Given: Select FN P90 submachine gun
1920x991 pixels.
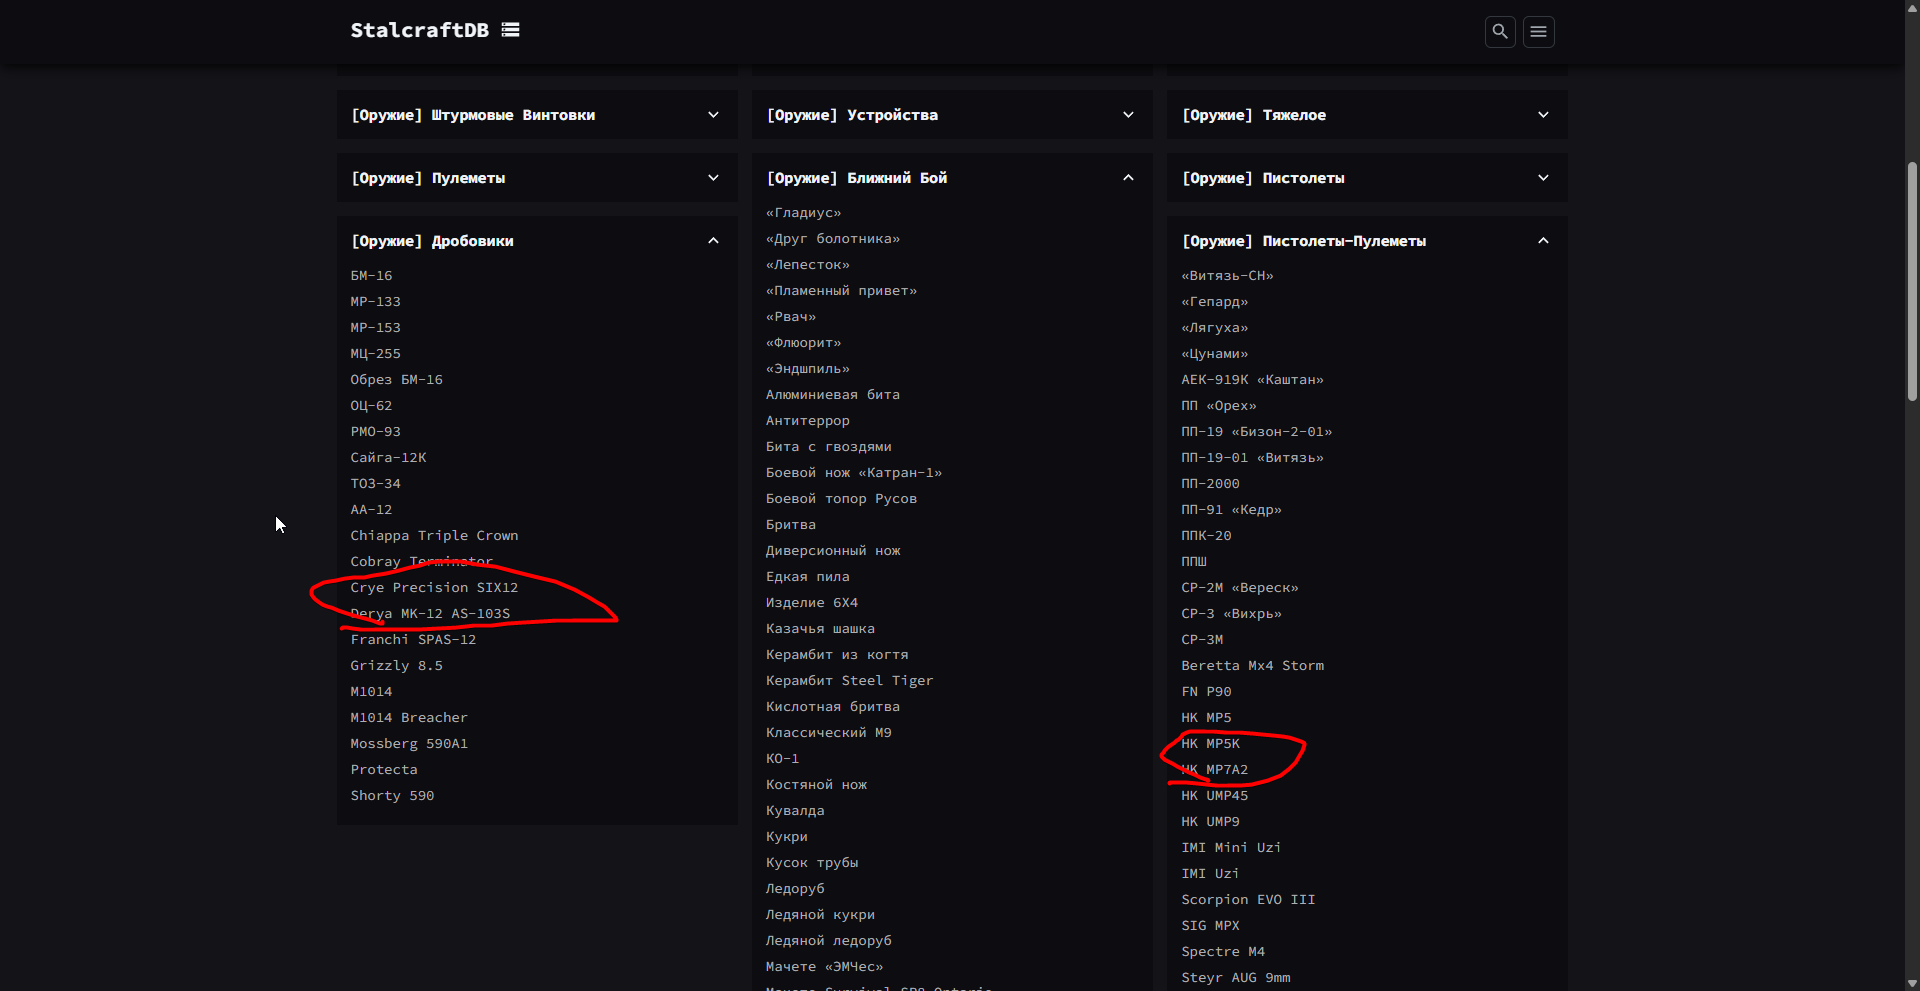Looking at the screenshot, I should [x=1206, y=691].
